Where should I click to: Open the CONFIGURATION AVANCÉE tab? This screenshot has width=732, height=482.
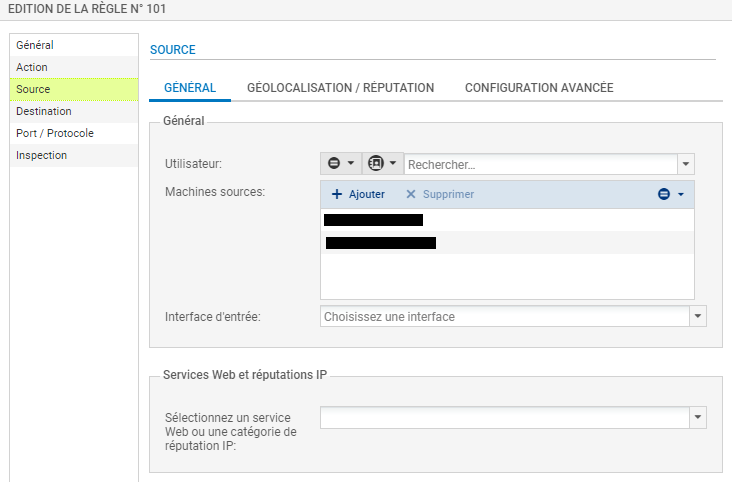tap(539, 88)
